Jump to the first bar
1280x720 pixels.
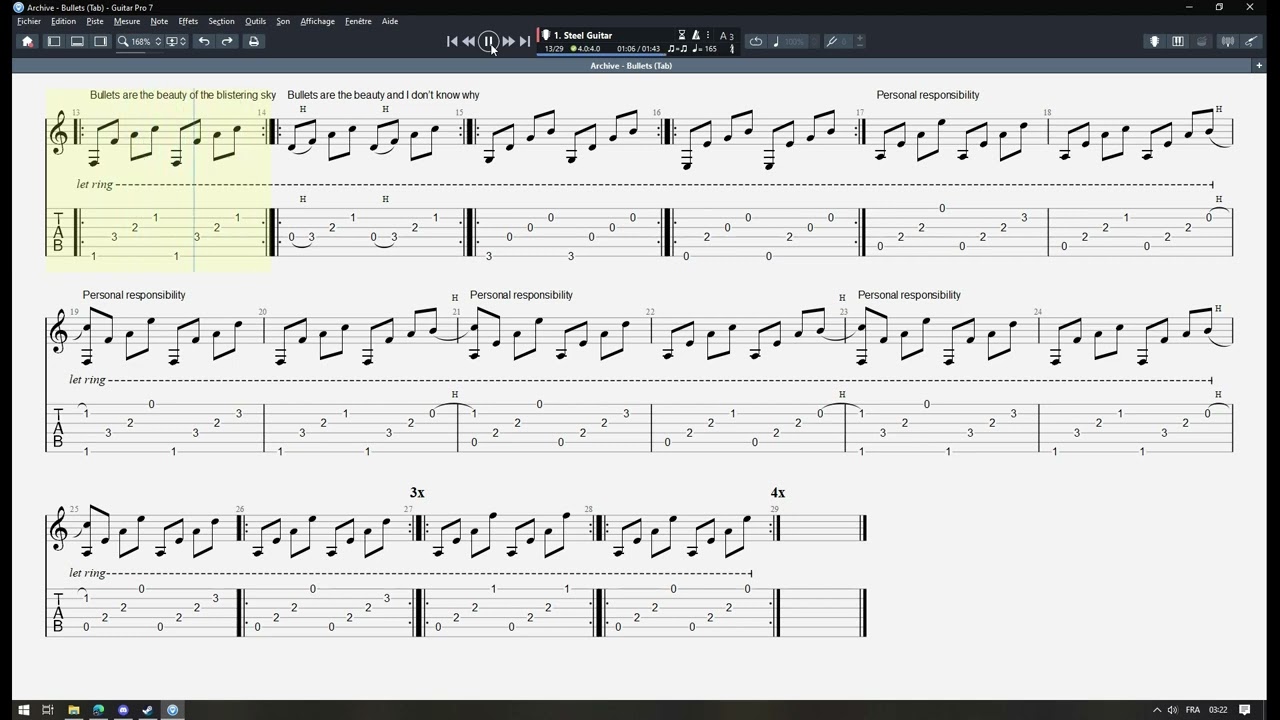pos(452,41)
